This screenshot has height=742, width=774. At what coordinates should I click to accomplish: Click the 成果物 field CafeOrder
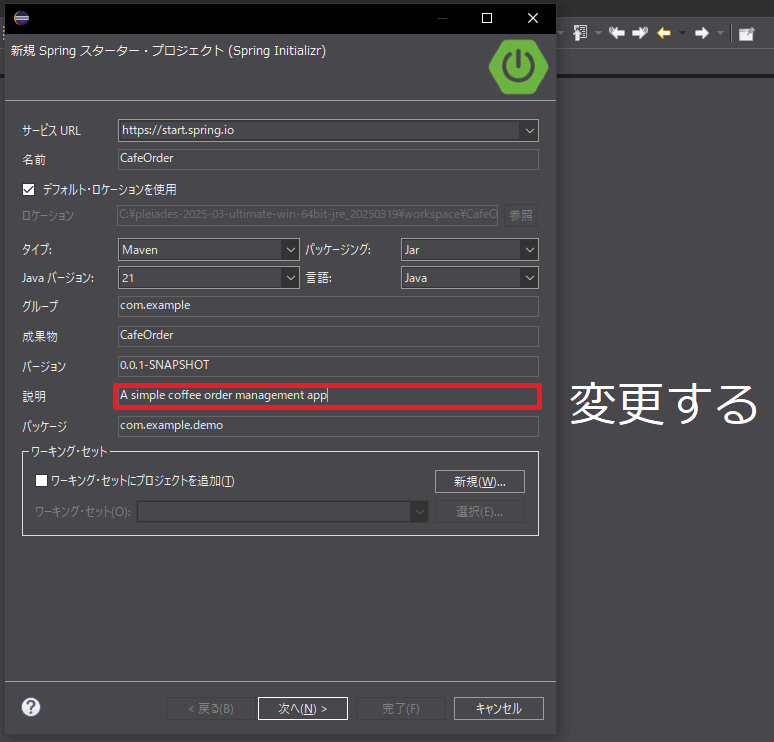pyautogui.click(x=328, y=336)
